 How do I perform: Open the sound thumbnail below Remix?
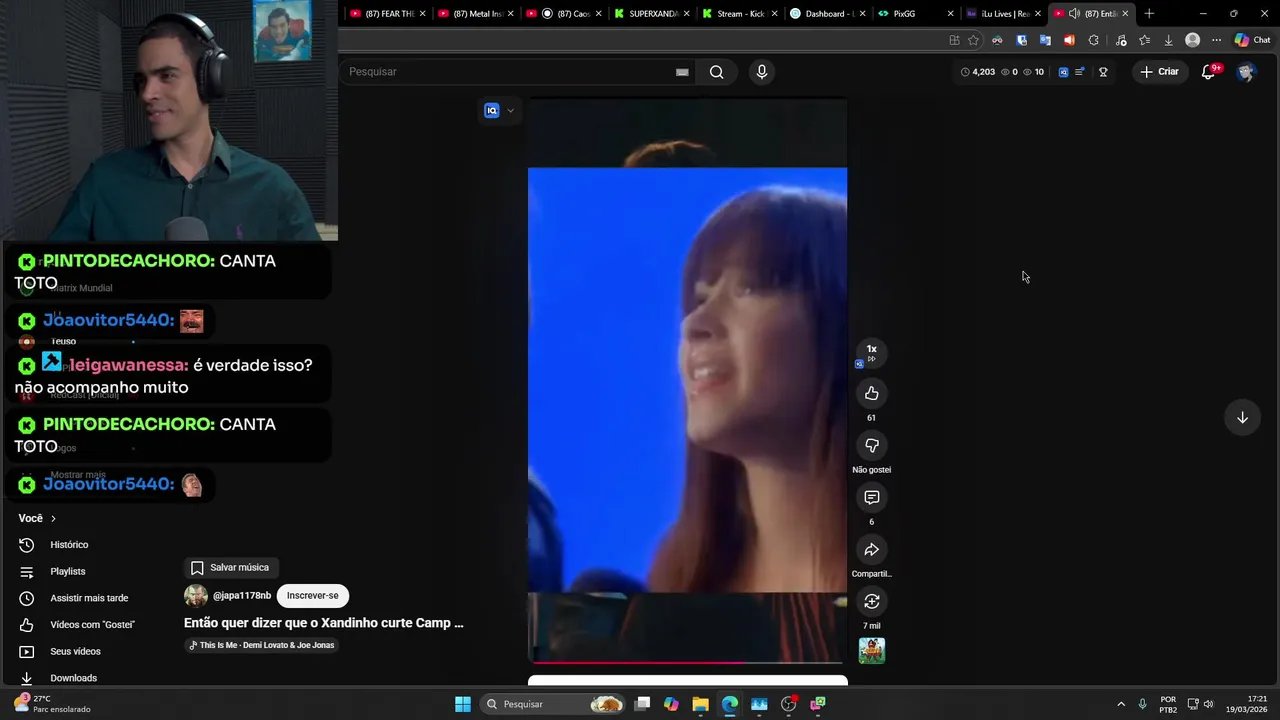[871, 651]
